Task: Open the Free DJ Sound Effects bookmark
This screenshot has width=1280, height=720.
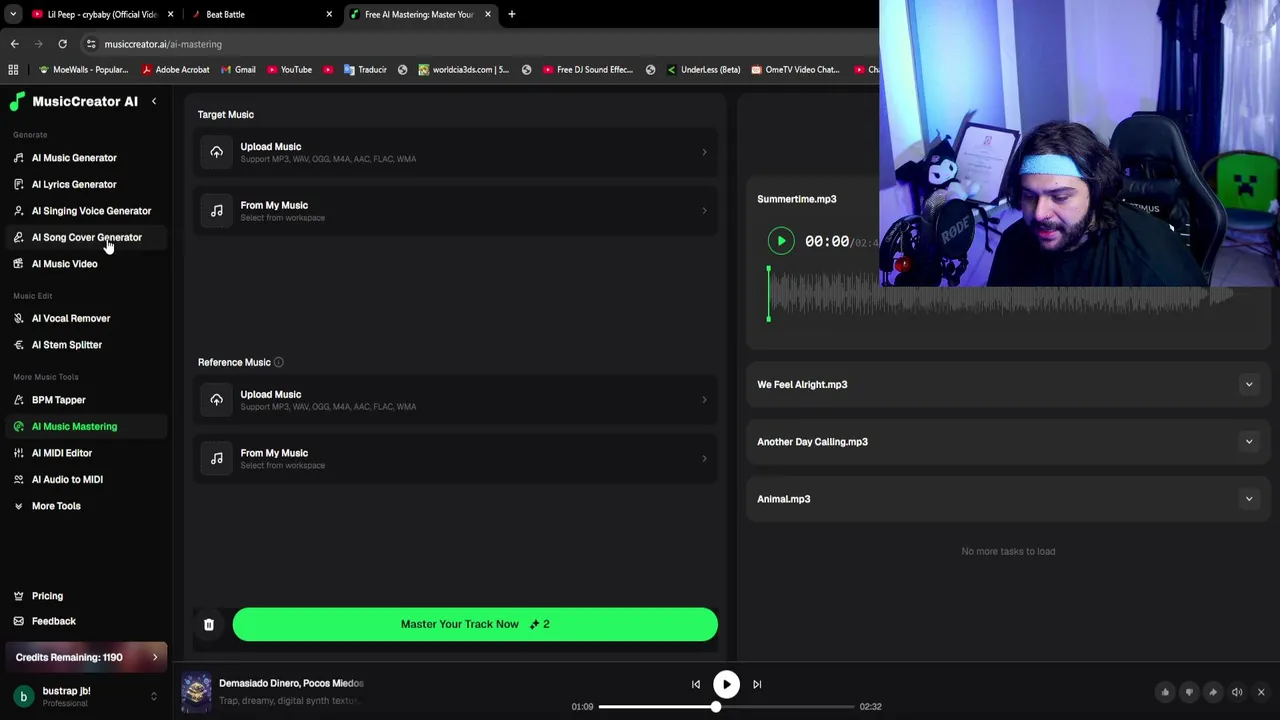Action: (x=588, y=70)
